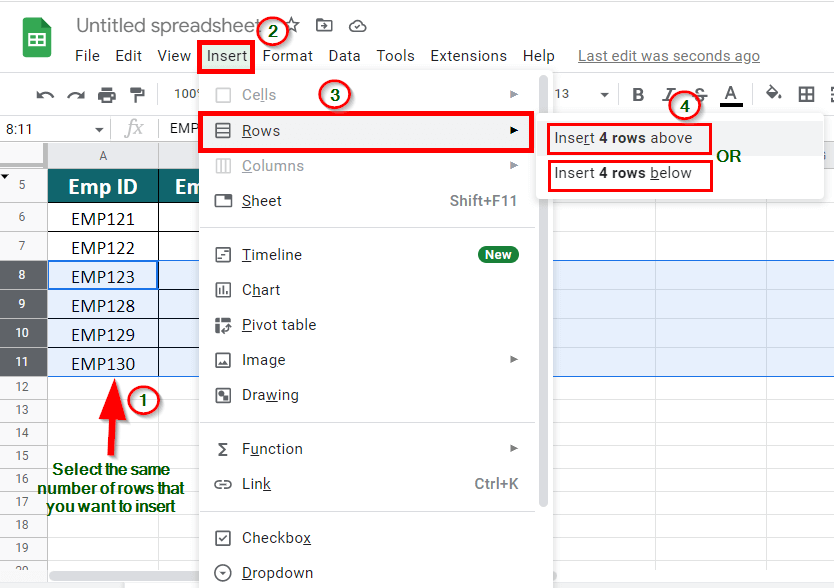Click the Emp ID header cell
Viewport: 834px width, 588px height.
103,186
